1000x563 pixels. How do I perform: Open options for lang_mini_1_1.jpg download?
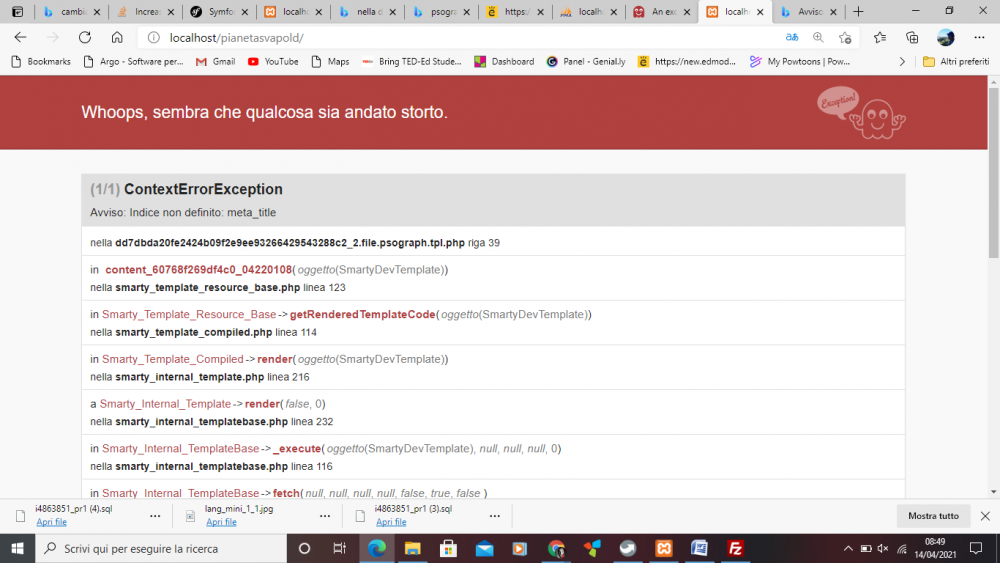click(325, 516)
